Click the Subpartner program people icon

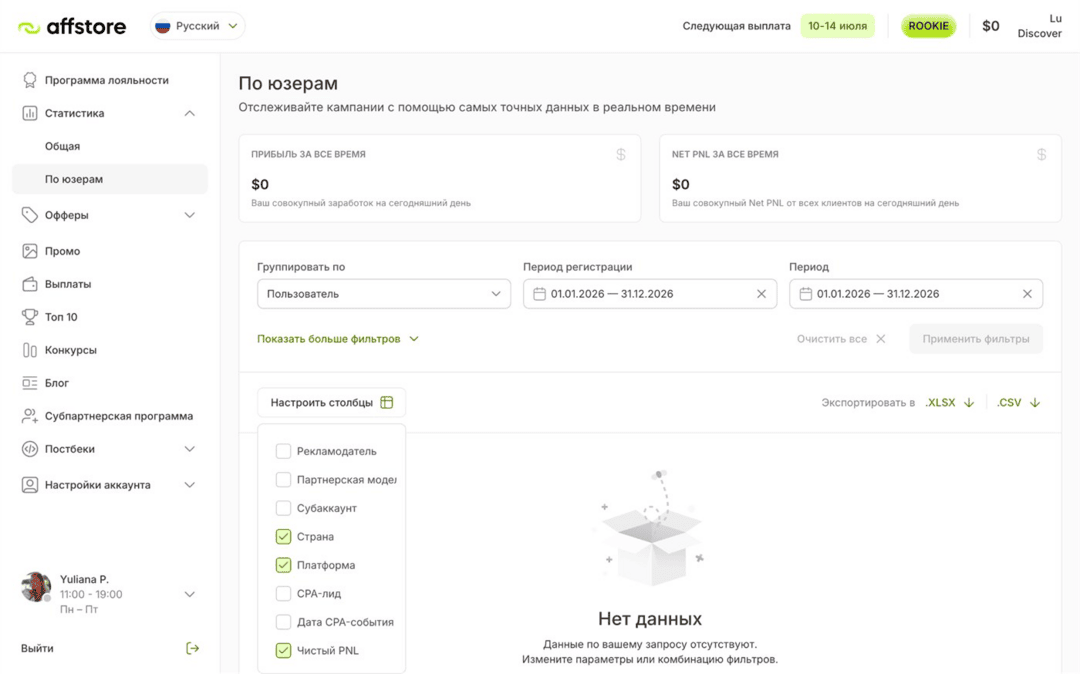[30, 416]
